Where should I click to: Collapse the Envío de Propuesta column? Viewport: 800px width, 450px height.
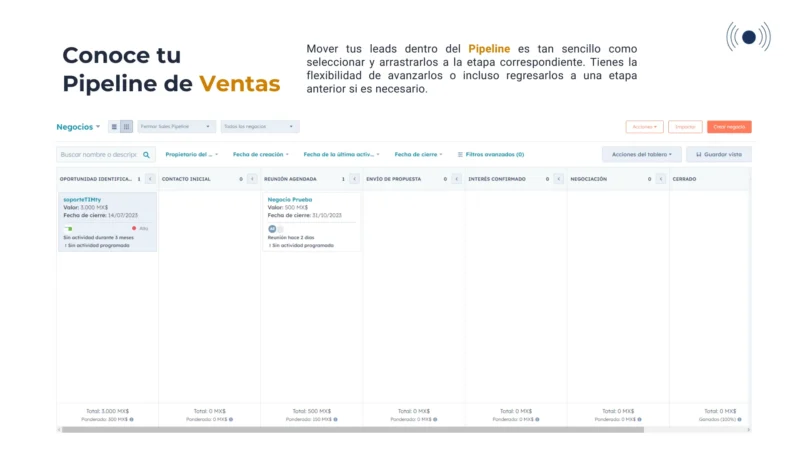point(457,179)
